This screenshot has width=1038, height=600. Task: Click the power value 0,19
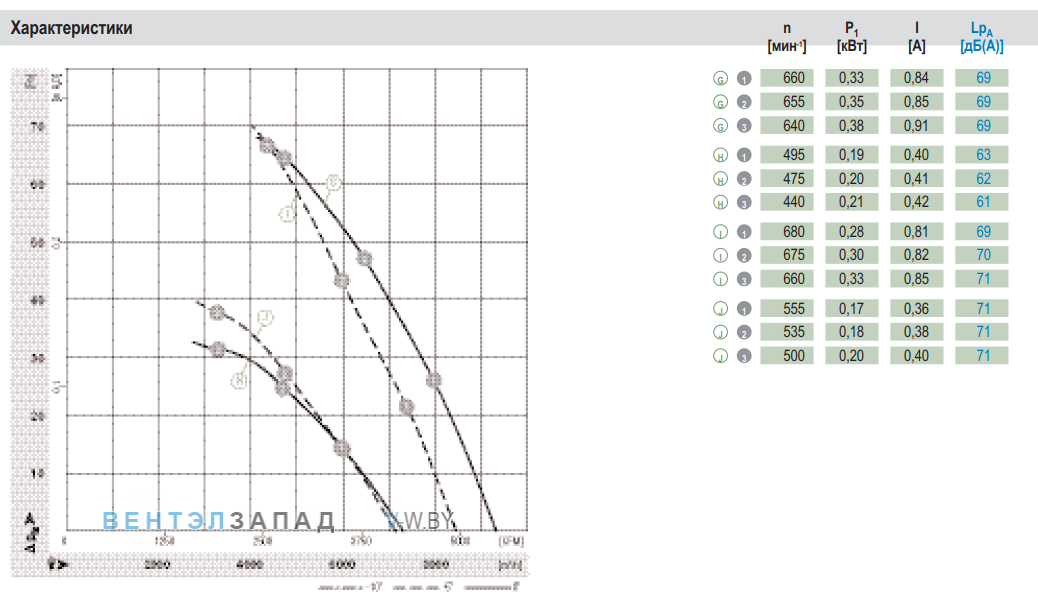click(x=851, y=155)
